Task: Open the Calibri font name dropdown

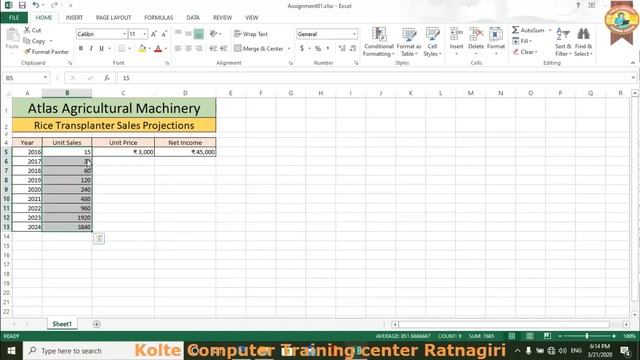Action: [x=124, y=34]
